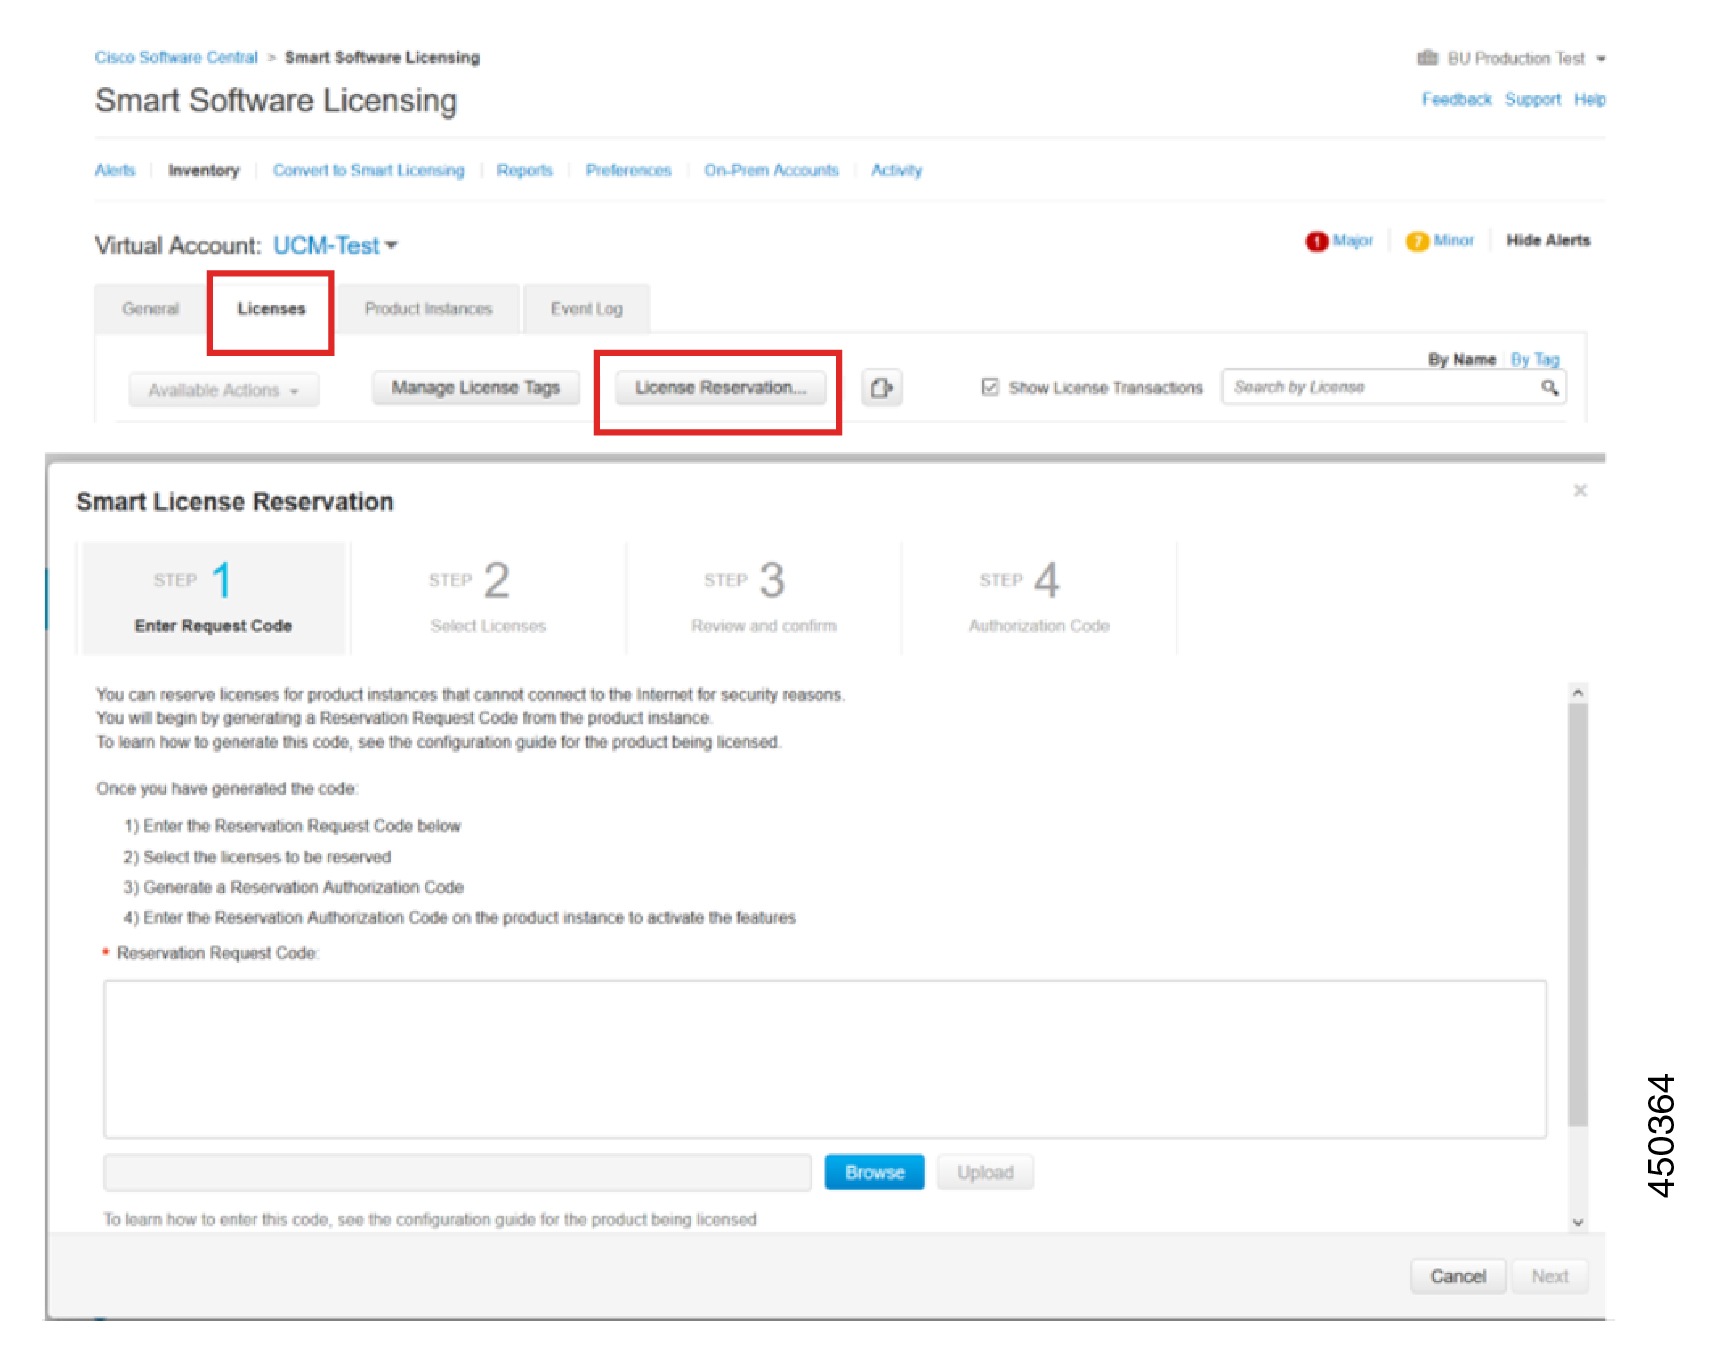This screenshot has width=1717, height=1372.
Task: Click the scroll-up arrow in the dialog
Action: [1577, 691]
